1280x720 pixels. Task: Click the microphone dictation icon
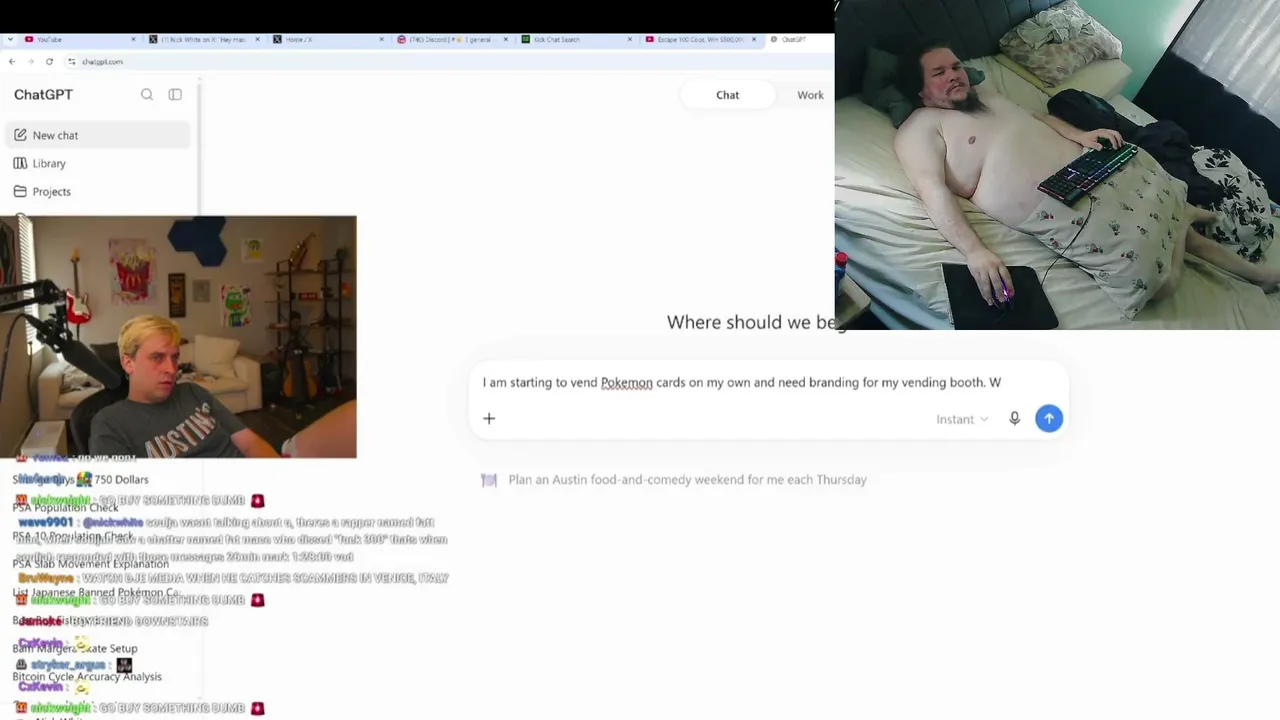(x=1014, y=418)
